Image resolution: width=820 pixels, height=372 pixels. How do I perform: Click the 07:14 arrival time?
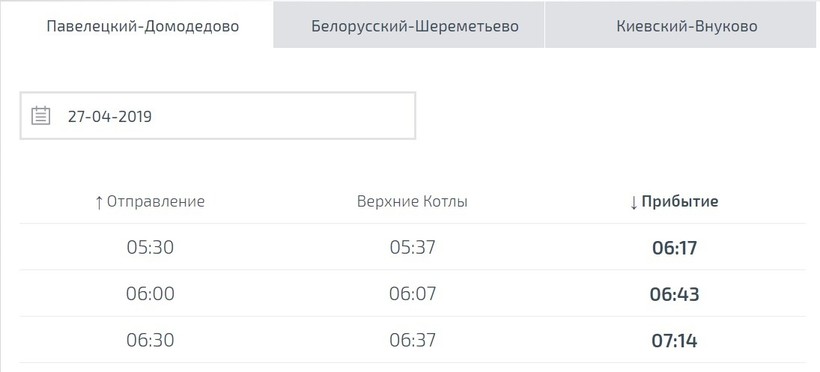(675, 341)
